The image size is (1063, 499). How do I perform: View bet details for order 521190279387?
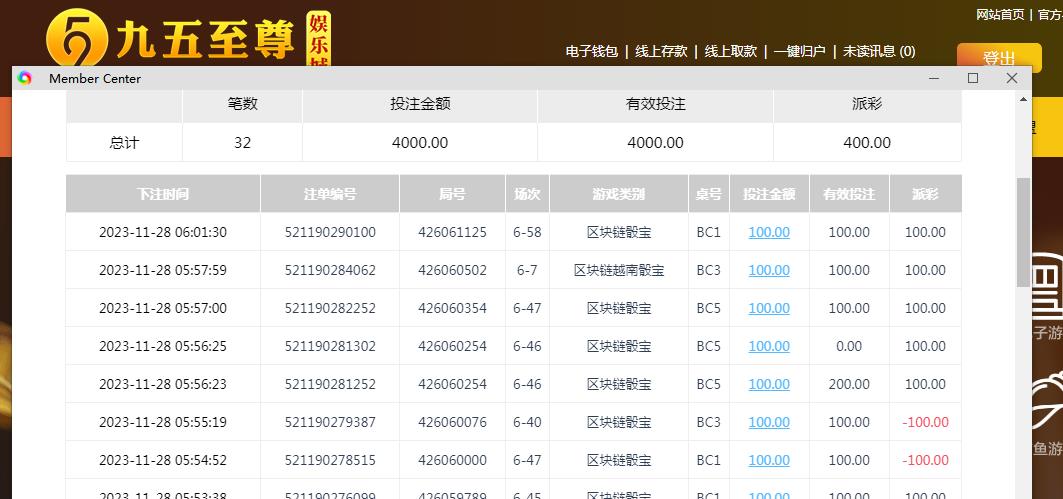click(769, 422)
